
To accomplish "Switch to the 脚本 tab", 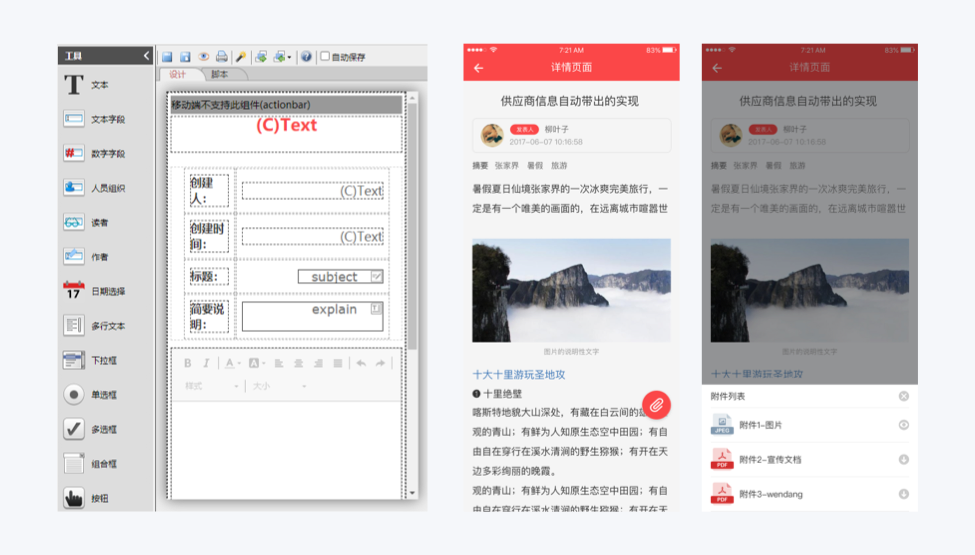I will point(220,74).
